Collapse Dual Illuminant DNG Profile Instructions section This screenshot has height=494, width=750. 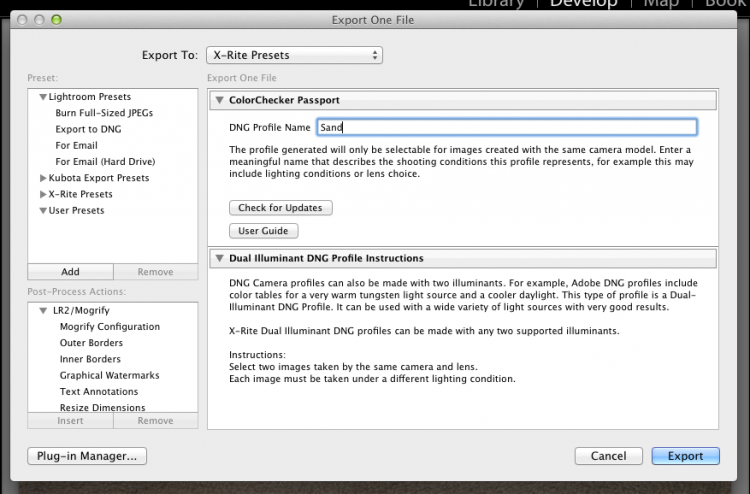[220, 258]
